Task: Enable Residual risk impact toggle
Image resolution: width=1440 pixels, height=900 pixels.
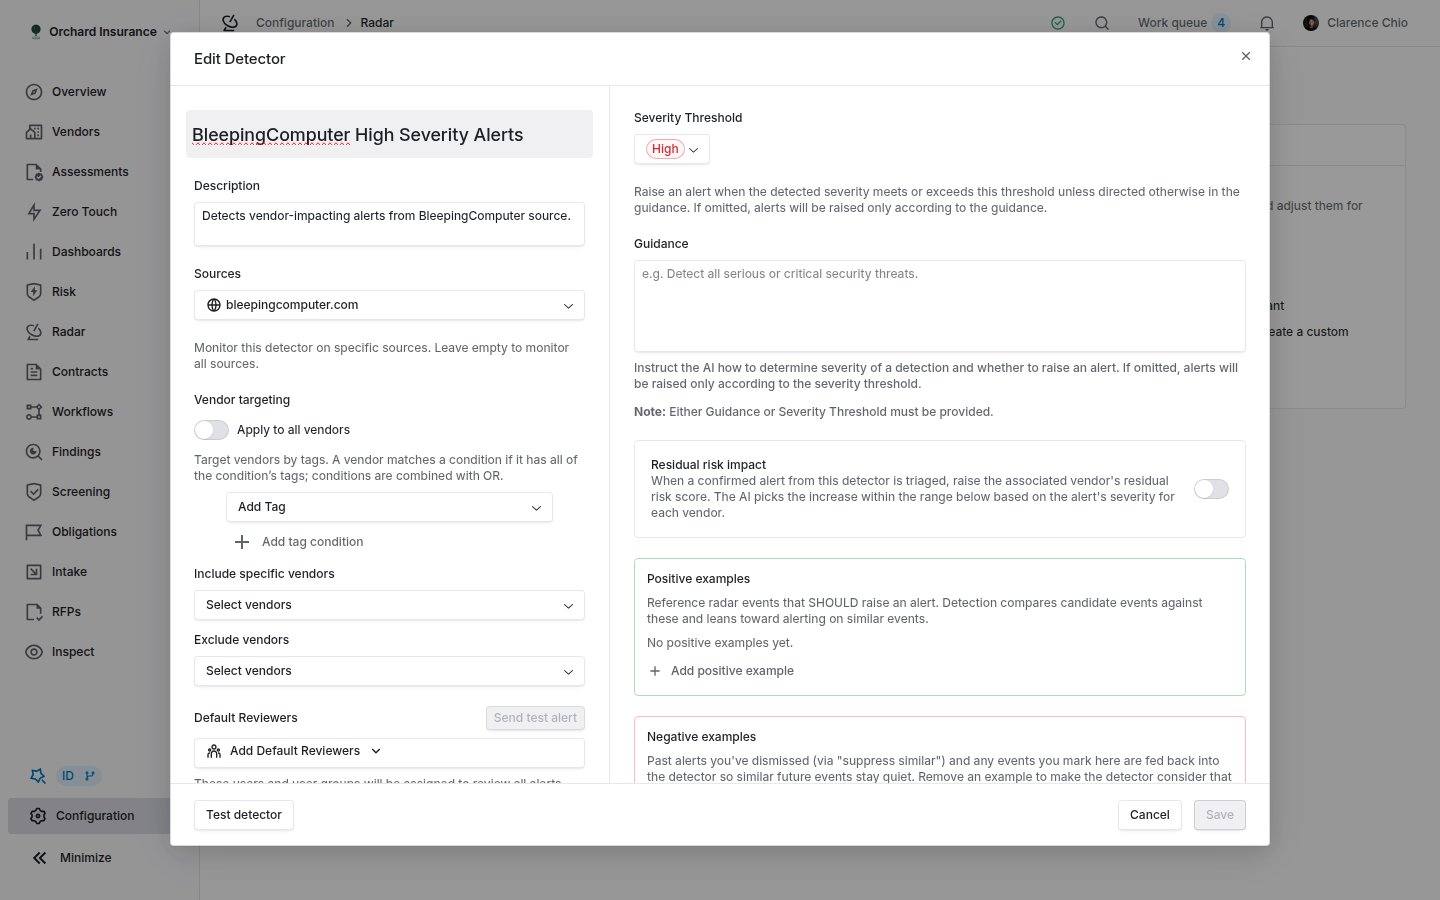Action: click(x=1211, y=489)
